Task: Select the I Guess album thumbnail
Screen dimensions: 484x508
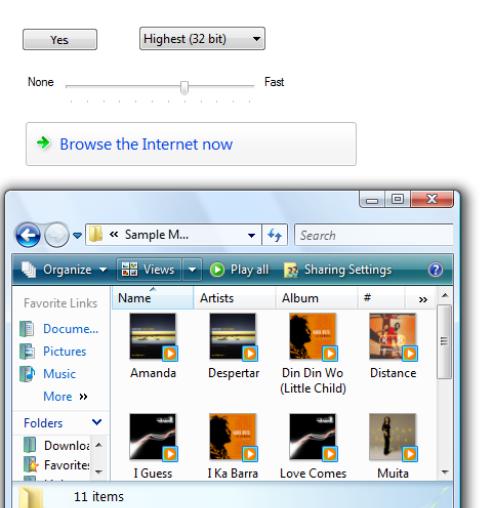Action: coord(153,437)
